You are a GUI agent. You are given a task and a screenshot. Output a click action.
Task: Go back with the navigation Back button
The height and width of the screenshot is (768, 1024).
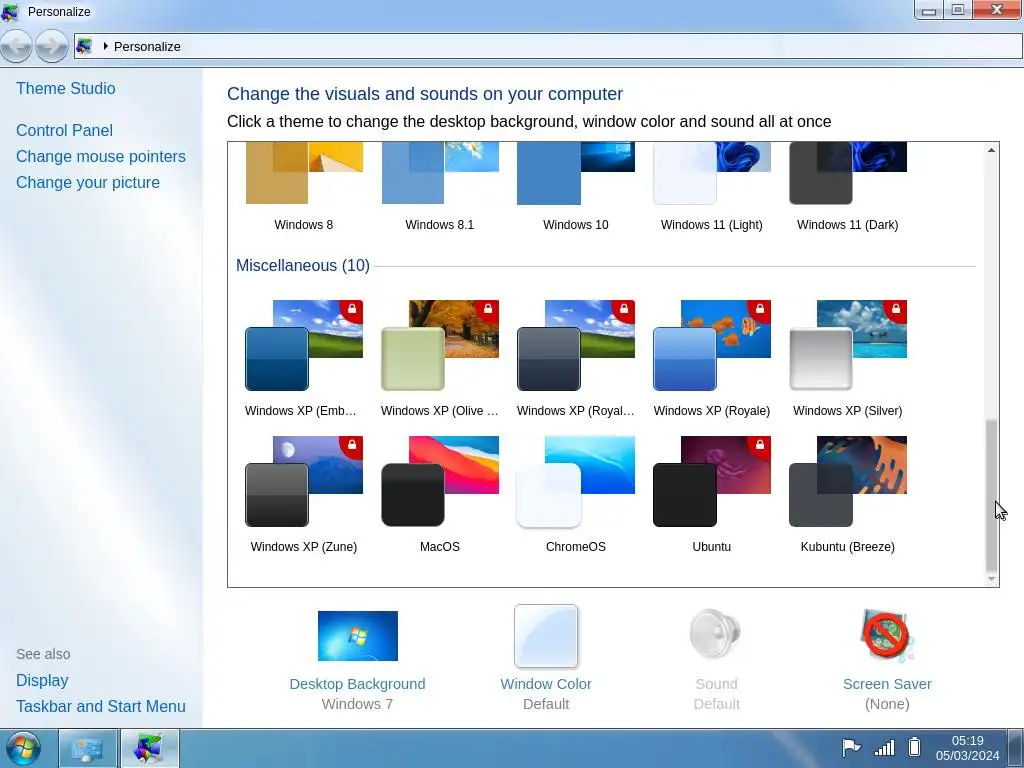[x=16, y=46]
